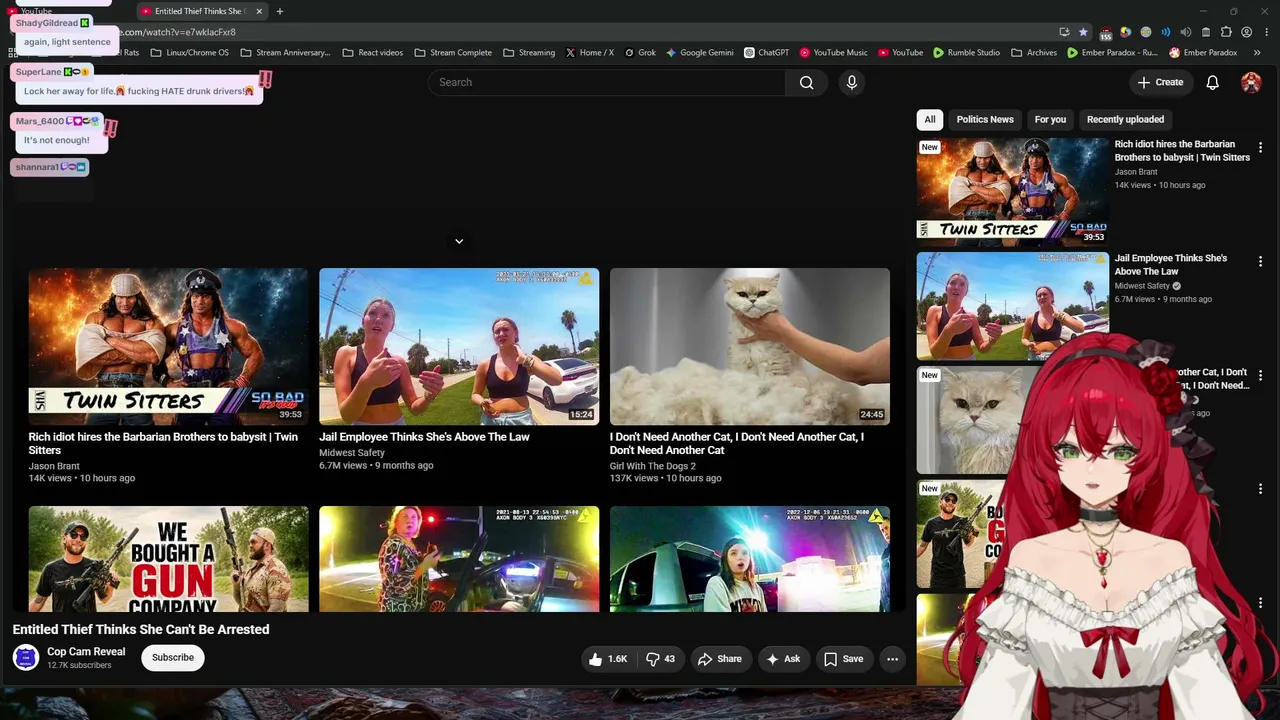Show more bookmarks with the double chevron
The image size is (1280, 720).
click(x=1257, y=52)
